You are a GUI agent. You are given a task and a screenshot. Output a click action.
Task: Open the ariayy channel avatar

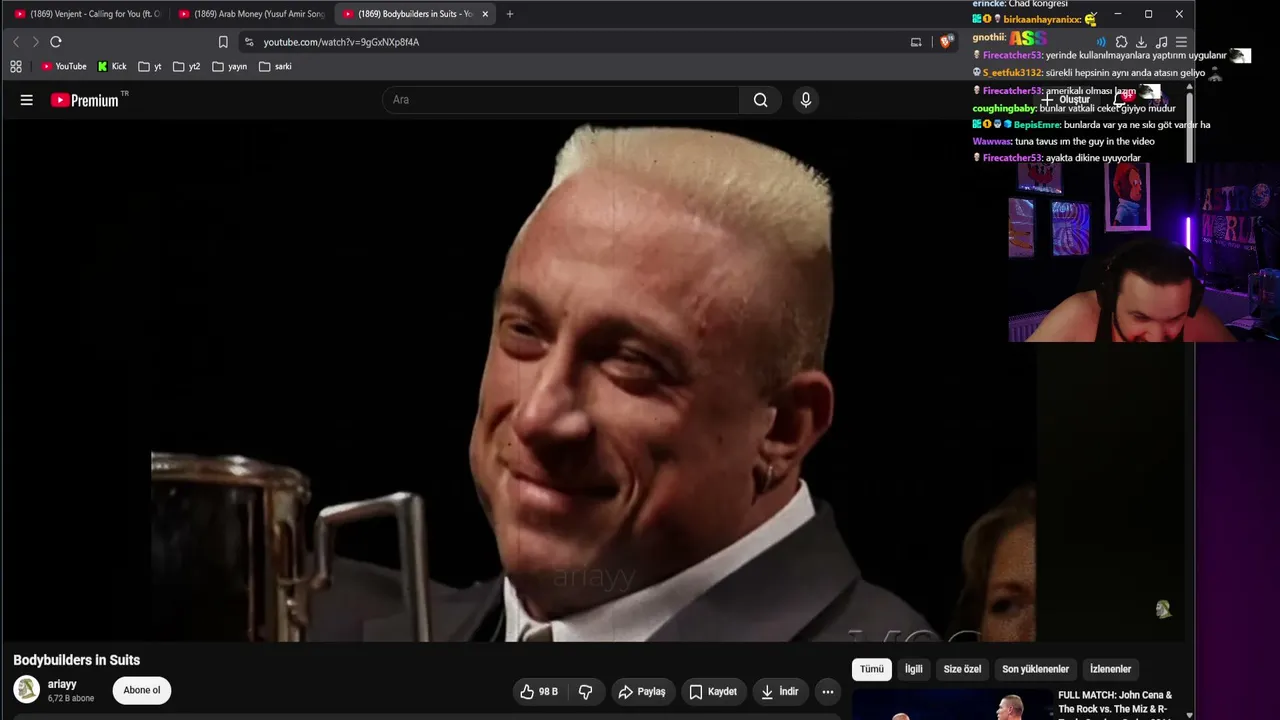pos(27,690)
